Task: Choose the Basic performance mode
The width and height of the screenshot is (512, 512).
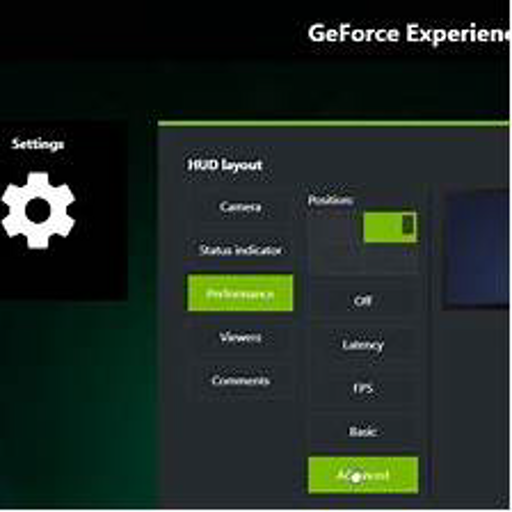Action: coord(363,431)
